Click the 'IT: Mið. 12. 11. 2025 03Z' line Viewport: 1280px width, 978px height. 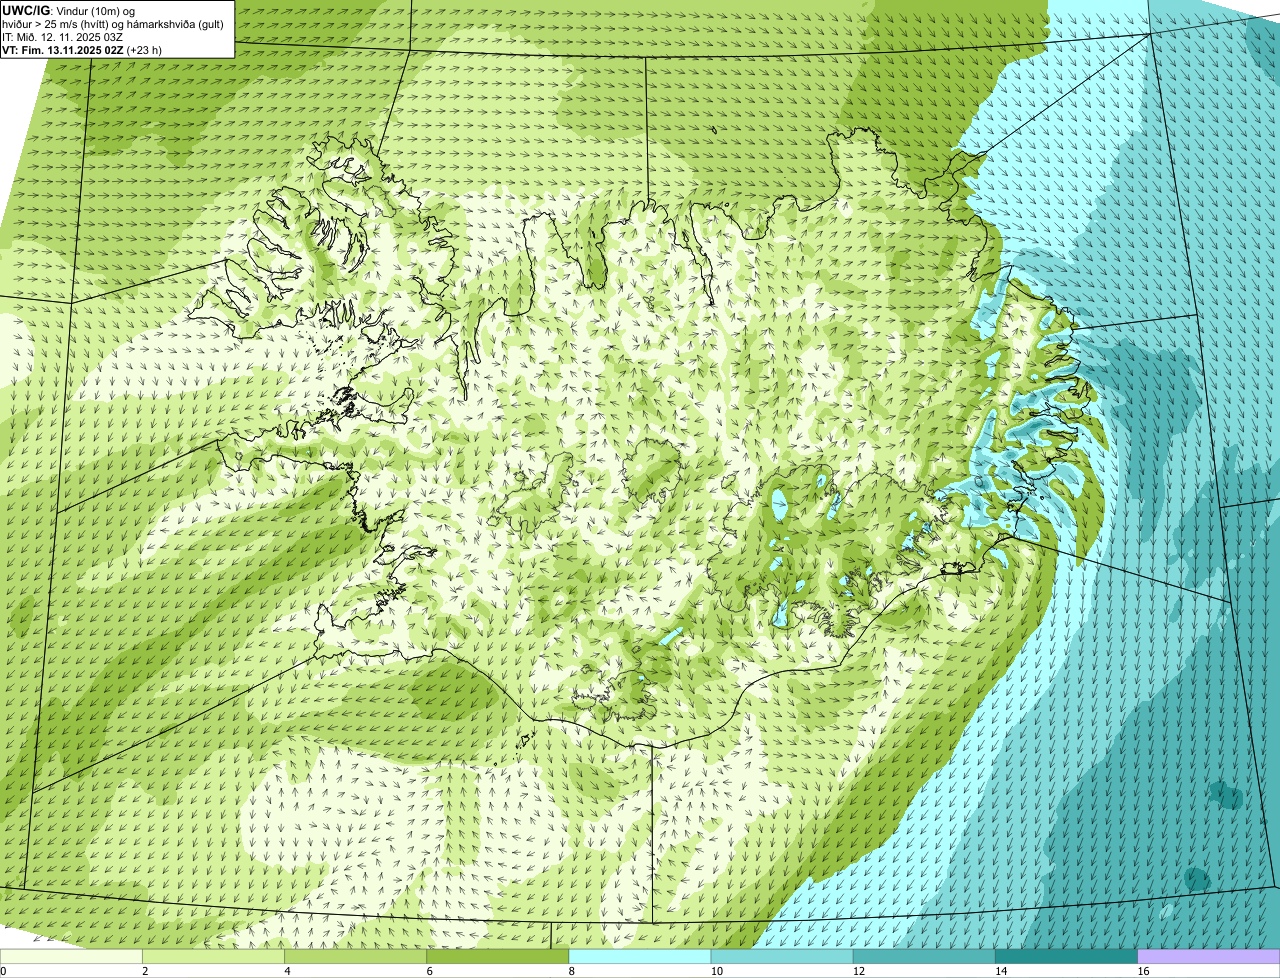[x=63, y=37]
